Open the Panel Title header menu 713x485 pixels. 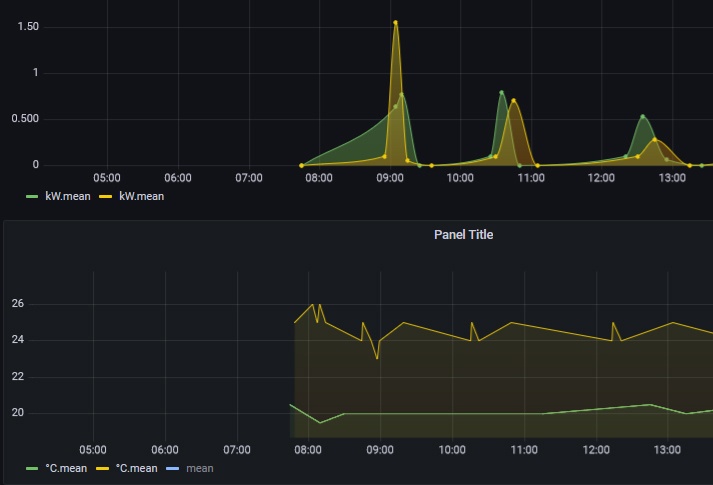click(463, 235)
